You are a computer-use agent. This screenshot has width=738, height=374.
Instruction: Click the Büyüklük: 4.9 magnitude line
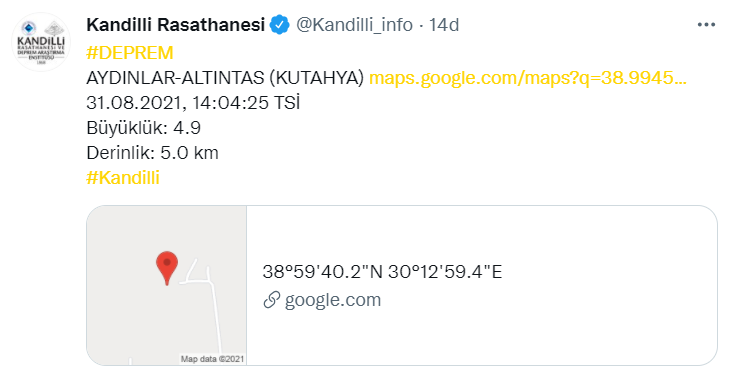144,128
